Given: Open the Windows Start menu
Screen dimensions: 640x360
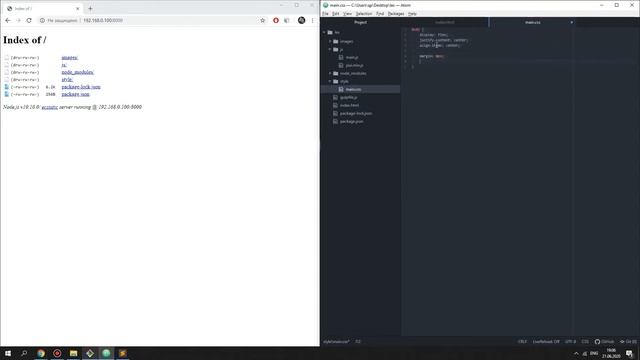Looking at the screenshot, I should (x=8, y=353).
